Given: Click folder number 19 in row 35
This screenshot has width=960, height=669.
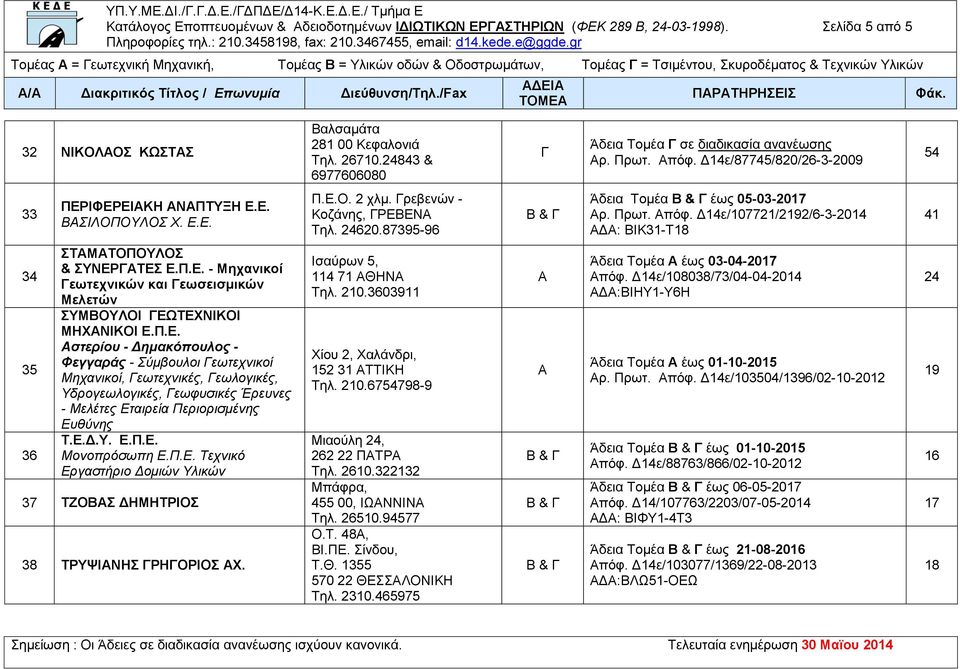Looking at the screenshot, I should point(932,370).
